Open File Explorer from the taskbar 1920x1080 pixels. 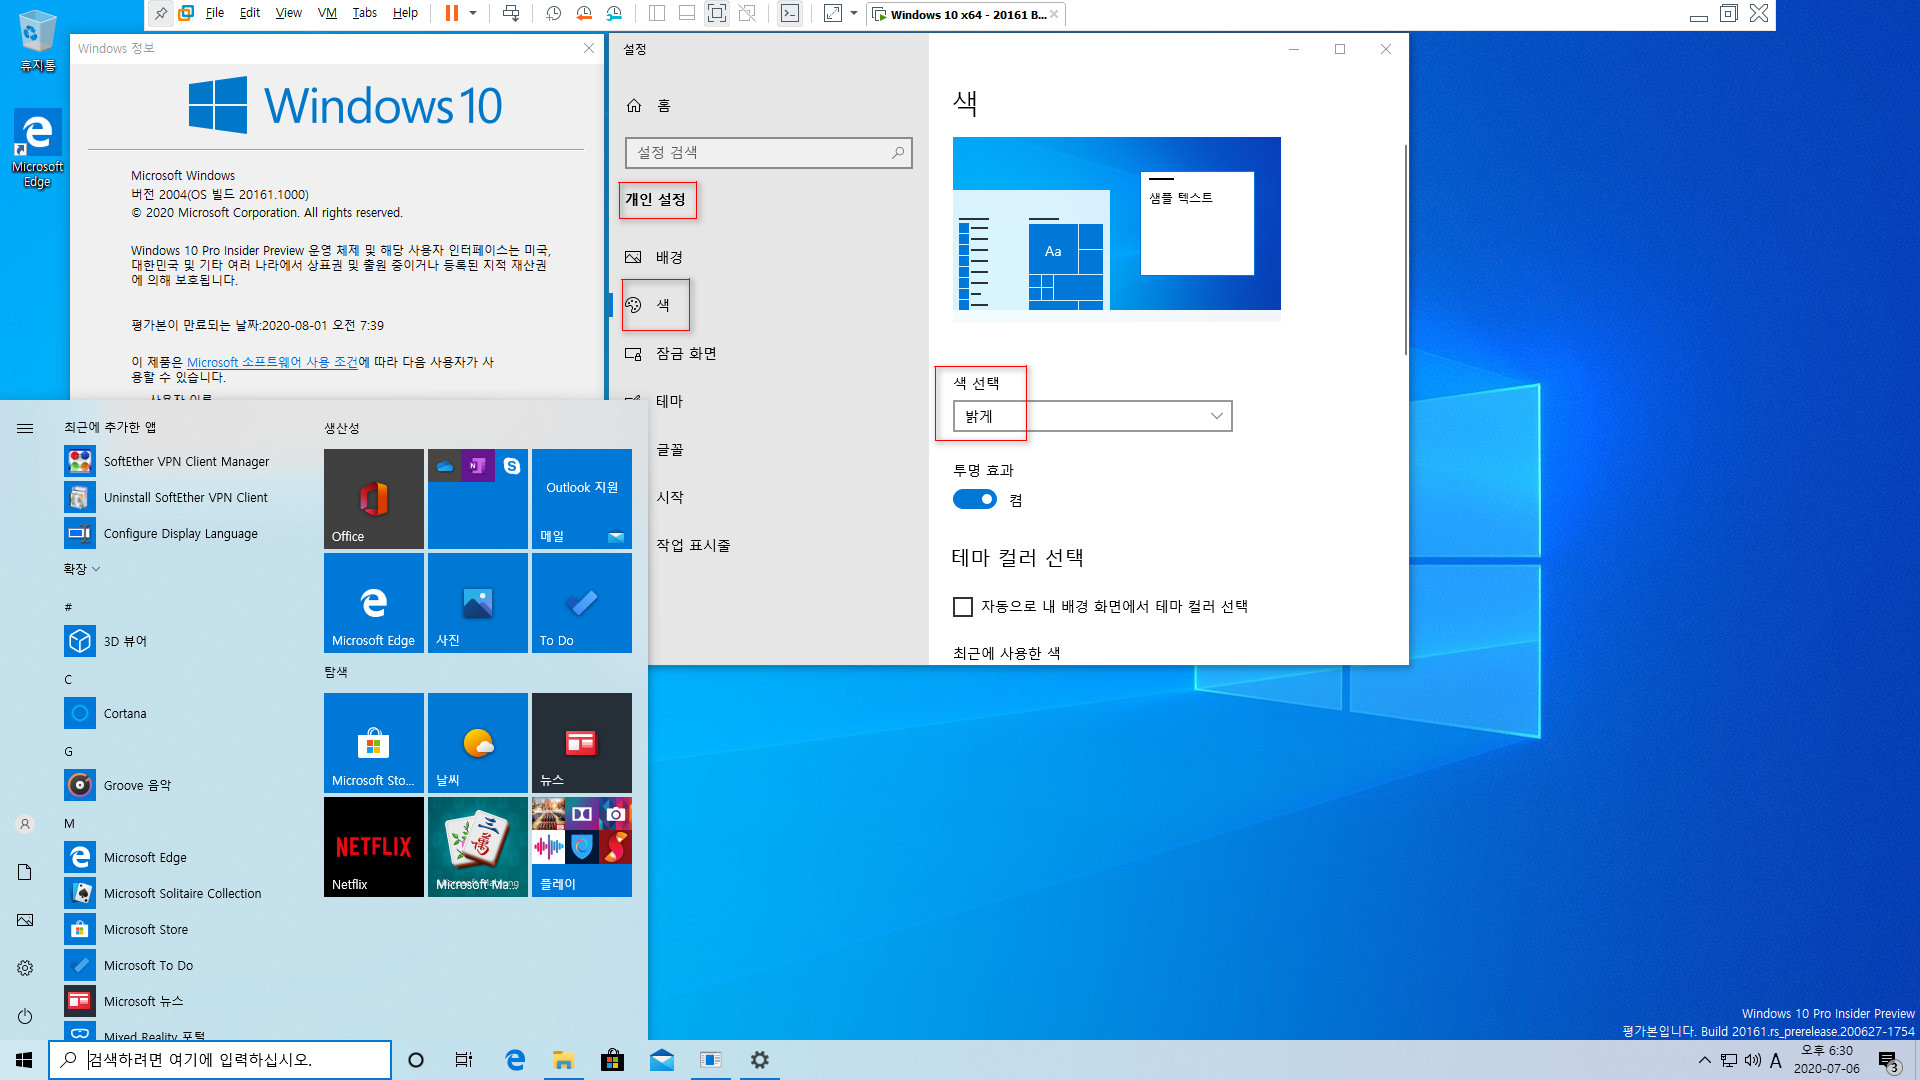(x=563, y=1060)
